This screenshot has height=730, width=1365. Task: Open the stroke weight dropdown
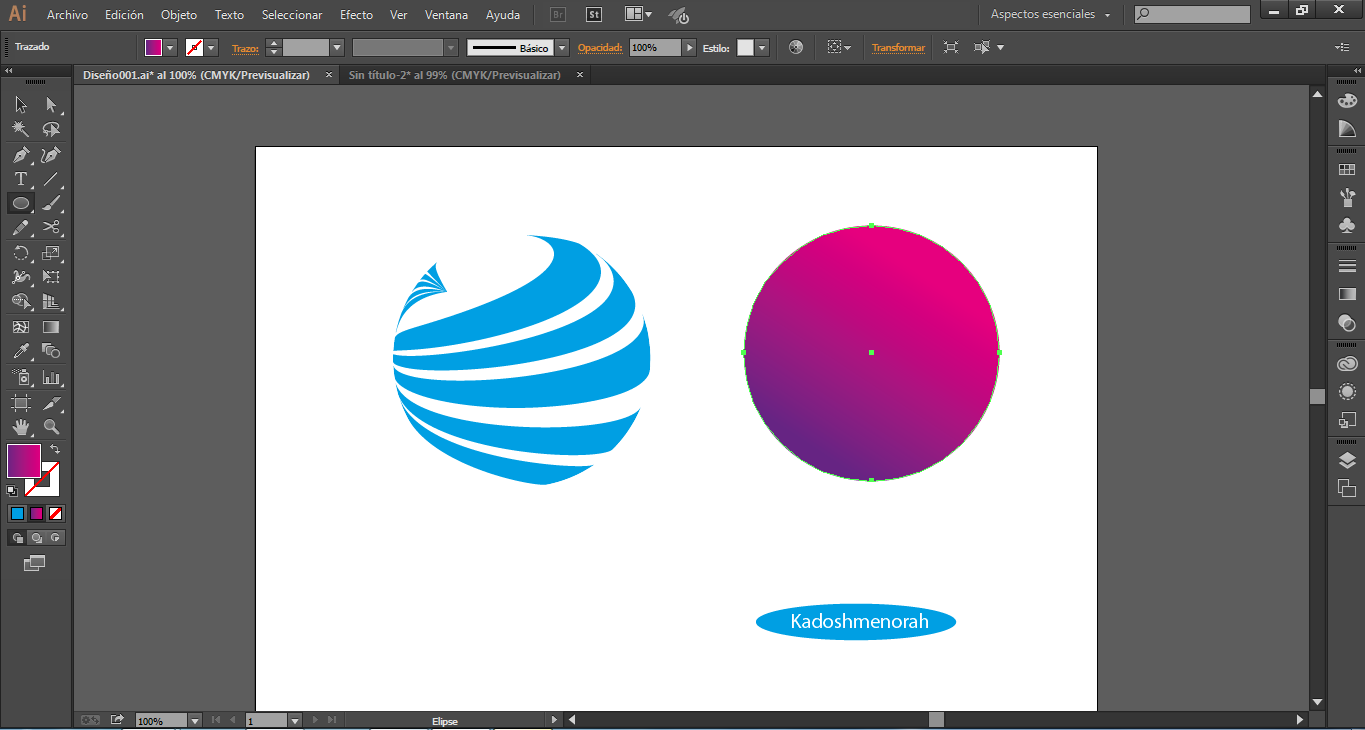337,47
